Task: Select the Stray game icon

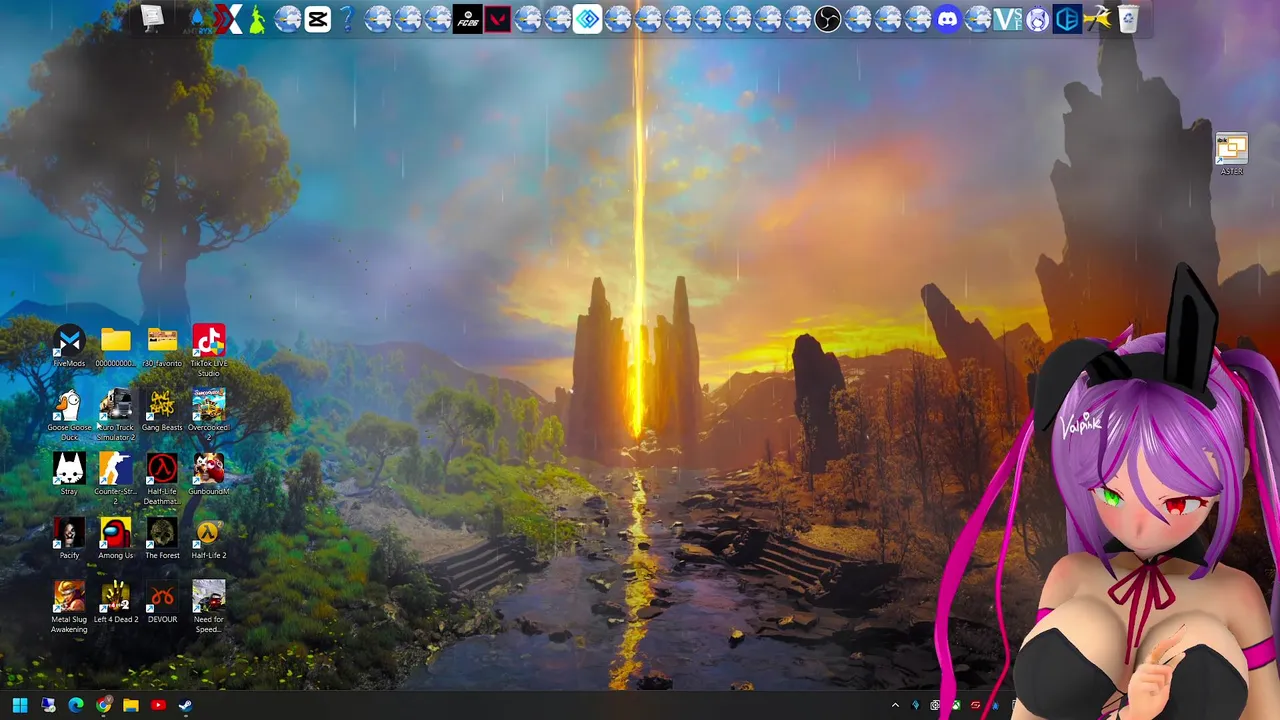Action: point(69,474)
